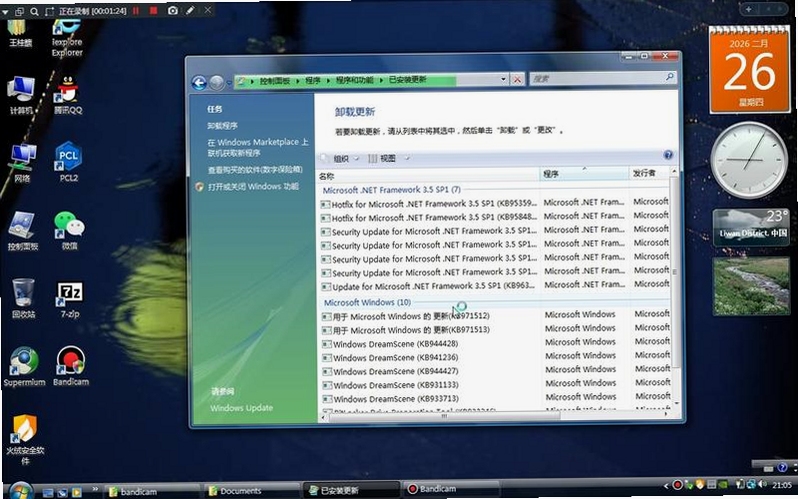The image size is (798, 499).
Task: Select the Internet Explorer desktop icon
Action: click(x=67, y=38)
